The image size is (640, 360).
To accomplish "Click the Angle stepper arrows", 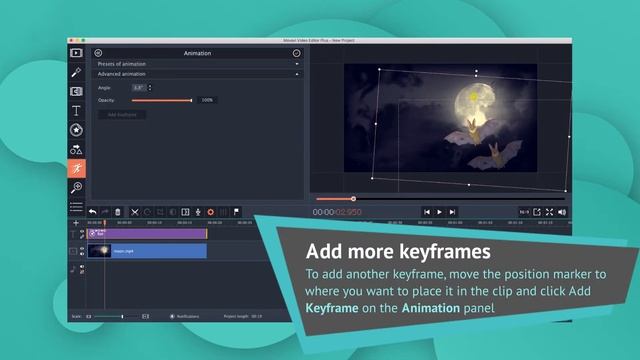I will pos(150,88).
